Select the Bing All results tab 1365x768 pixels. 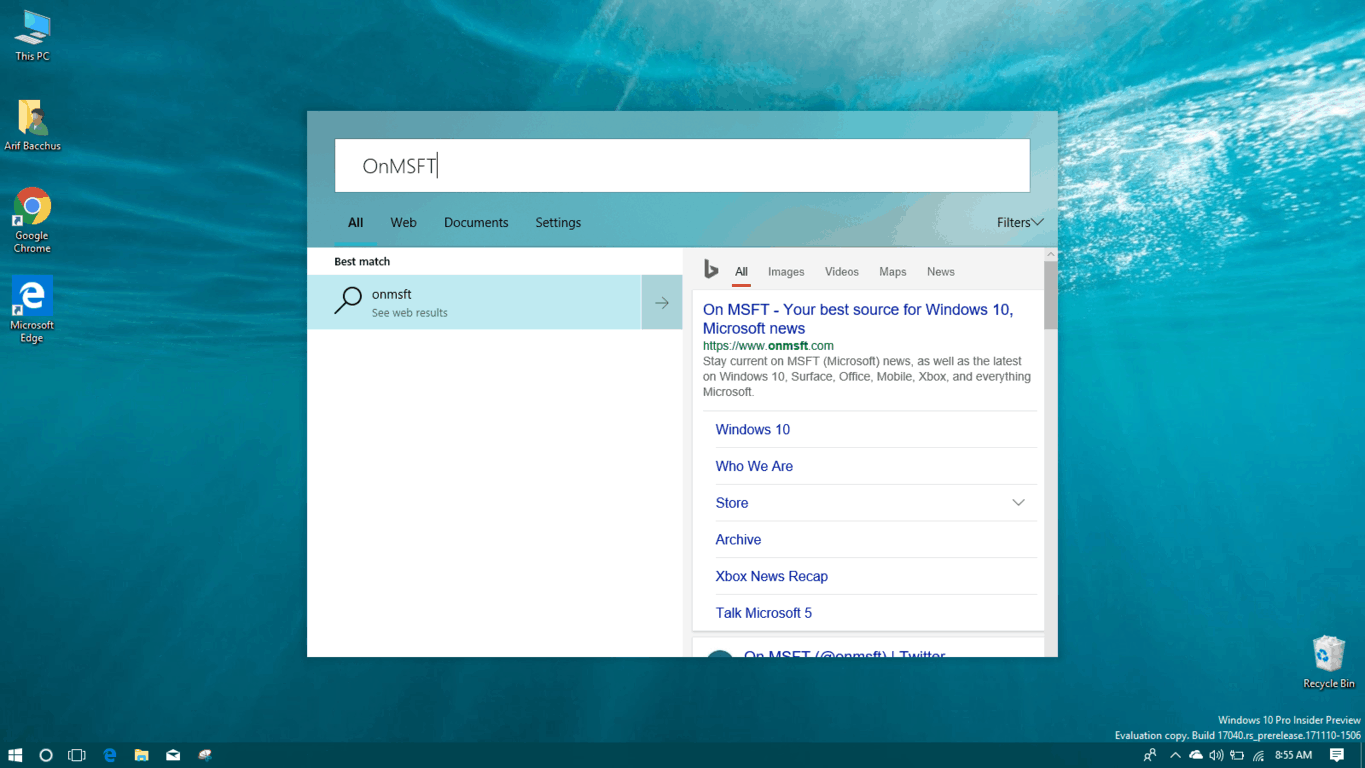741,272
